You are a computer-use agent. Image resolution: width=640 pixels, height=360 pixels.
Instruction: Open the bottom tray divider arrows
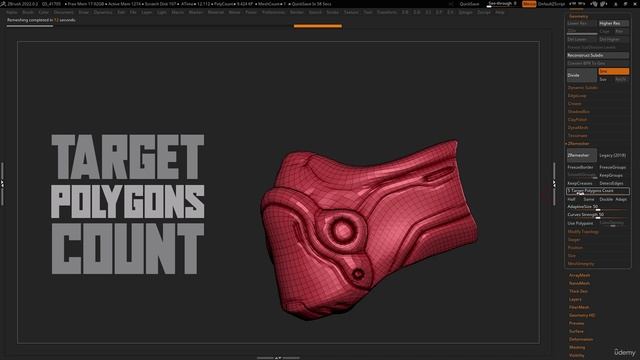coord(278,358)
